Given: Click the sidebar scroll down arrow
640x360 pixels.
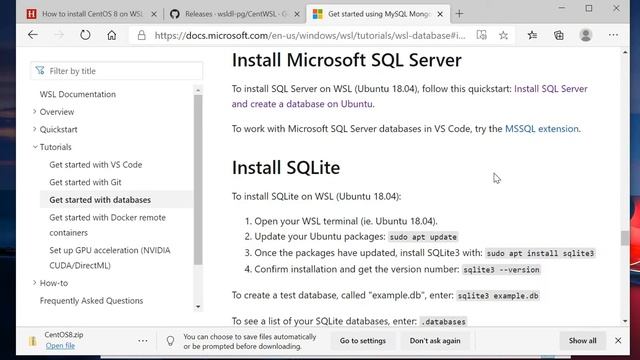Looking at the screenshot, I should tap(198, 307).
